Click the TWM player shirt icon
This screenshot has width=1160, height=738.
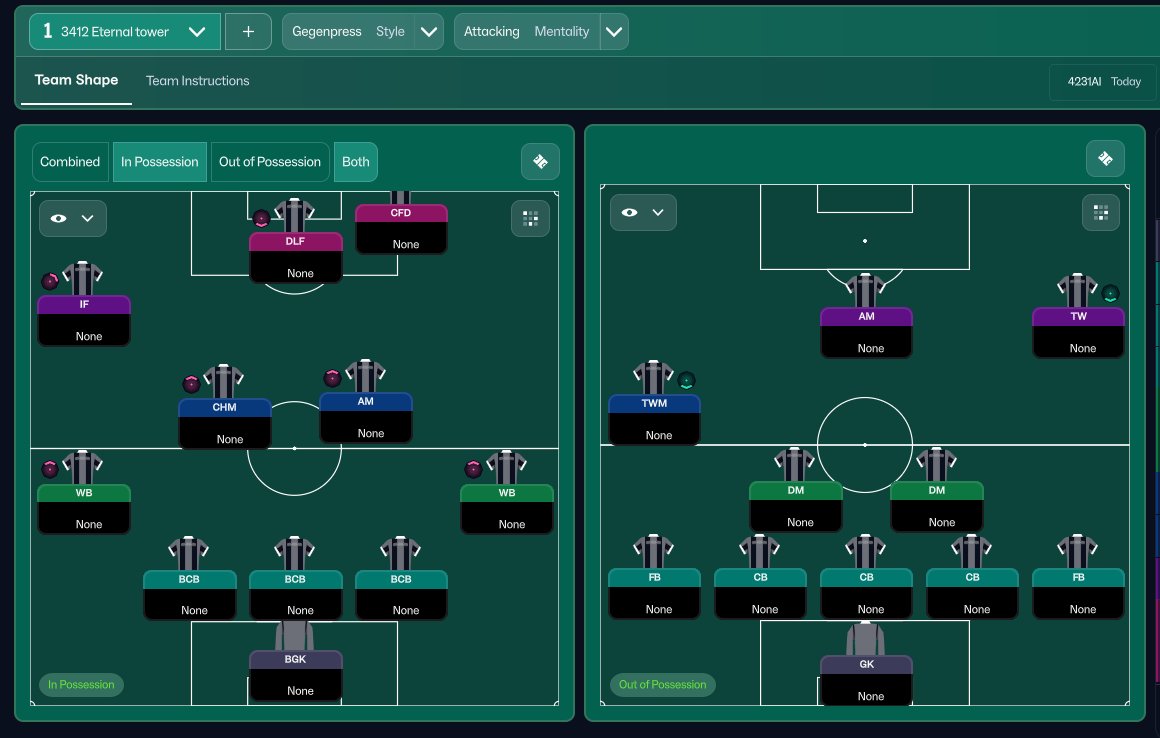coord(653,378)
